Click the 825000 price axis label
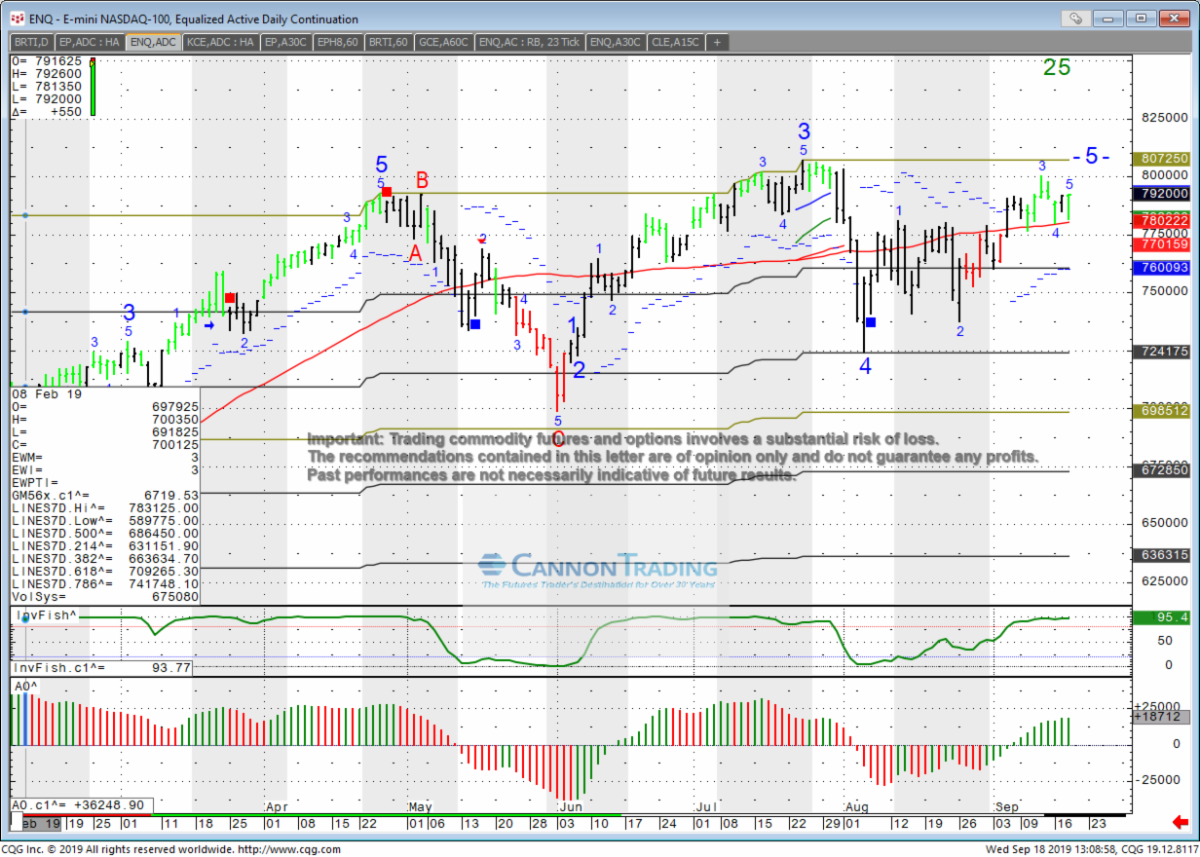The height and width of the screenshot is (857, 1200). point(1163,118)
